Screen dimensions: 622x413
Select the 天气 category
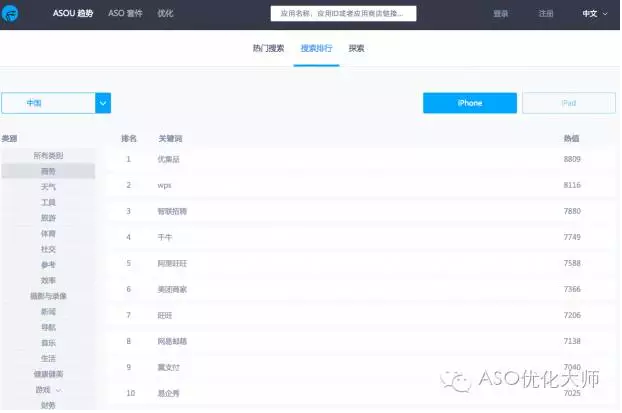[48, 187]
